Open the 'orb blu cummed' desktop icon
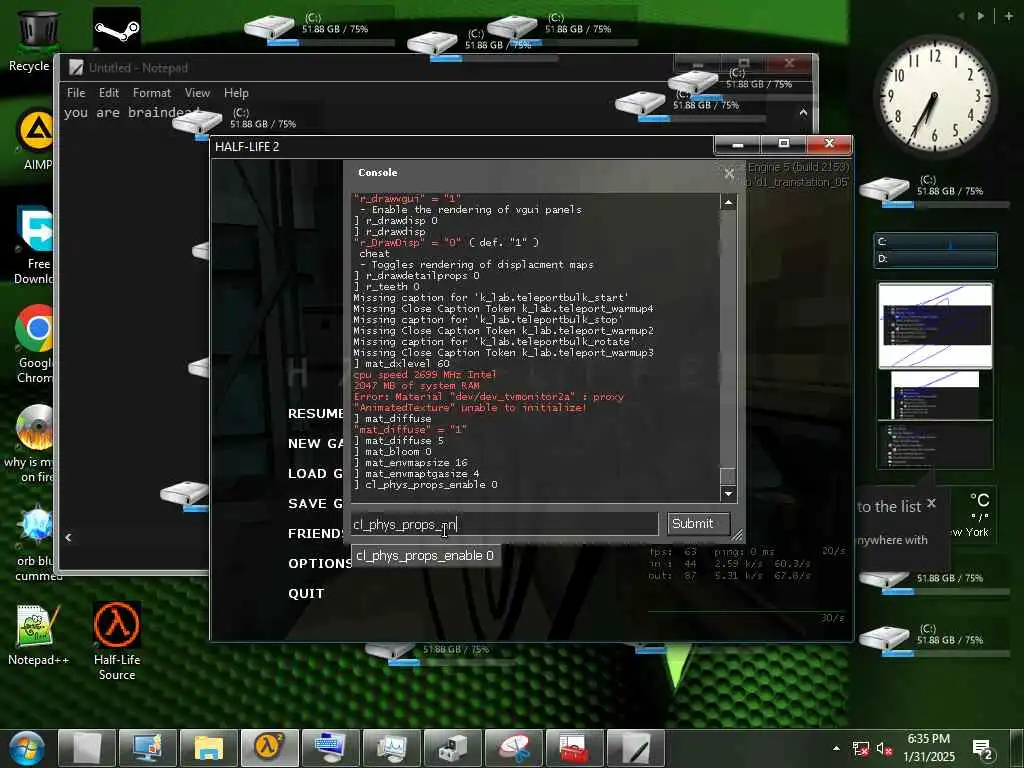This screenshot has height=768, width=1024. click(38, 543)
